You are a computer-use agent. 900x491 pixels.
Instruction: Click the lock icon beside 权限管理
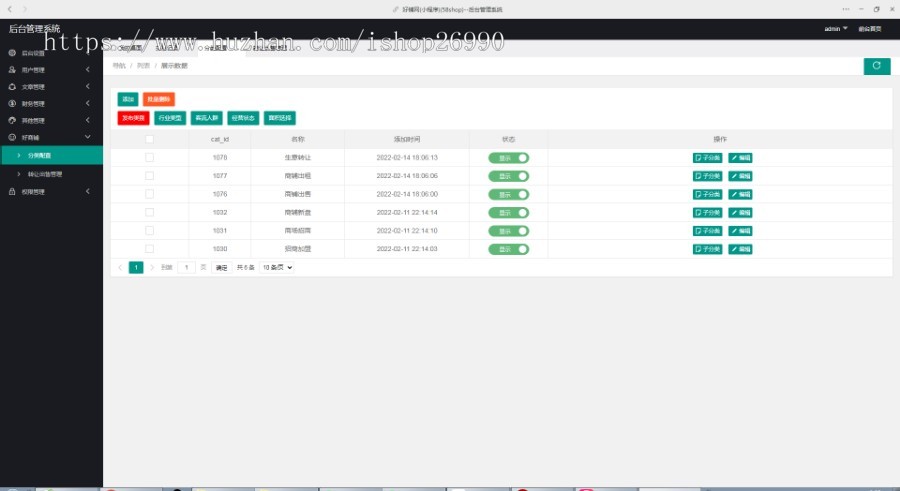pos(12,191)
